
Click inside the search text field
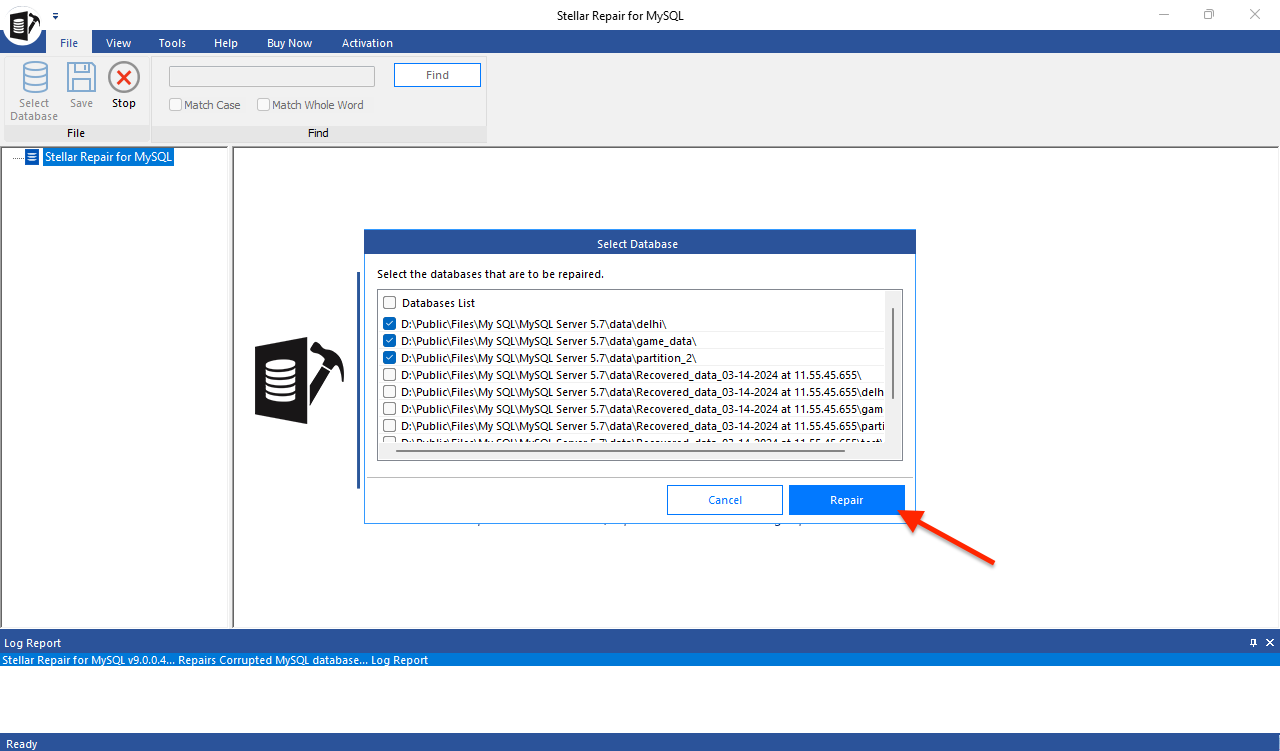coord(271,75)
